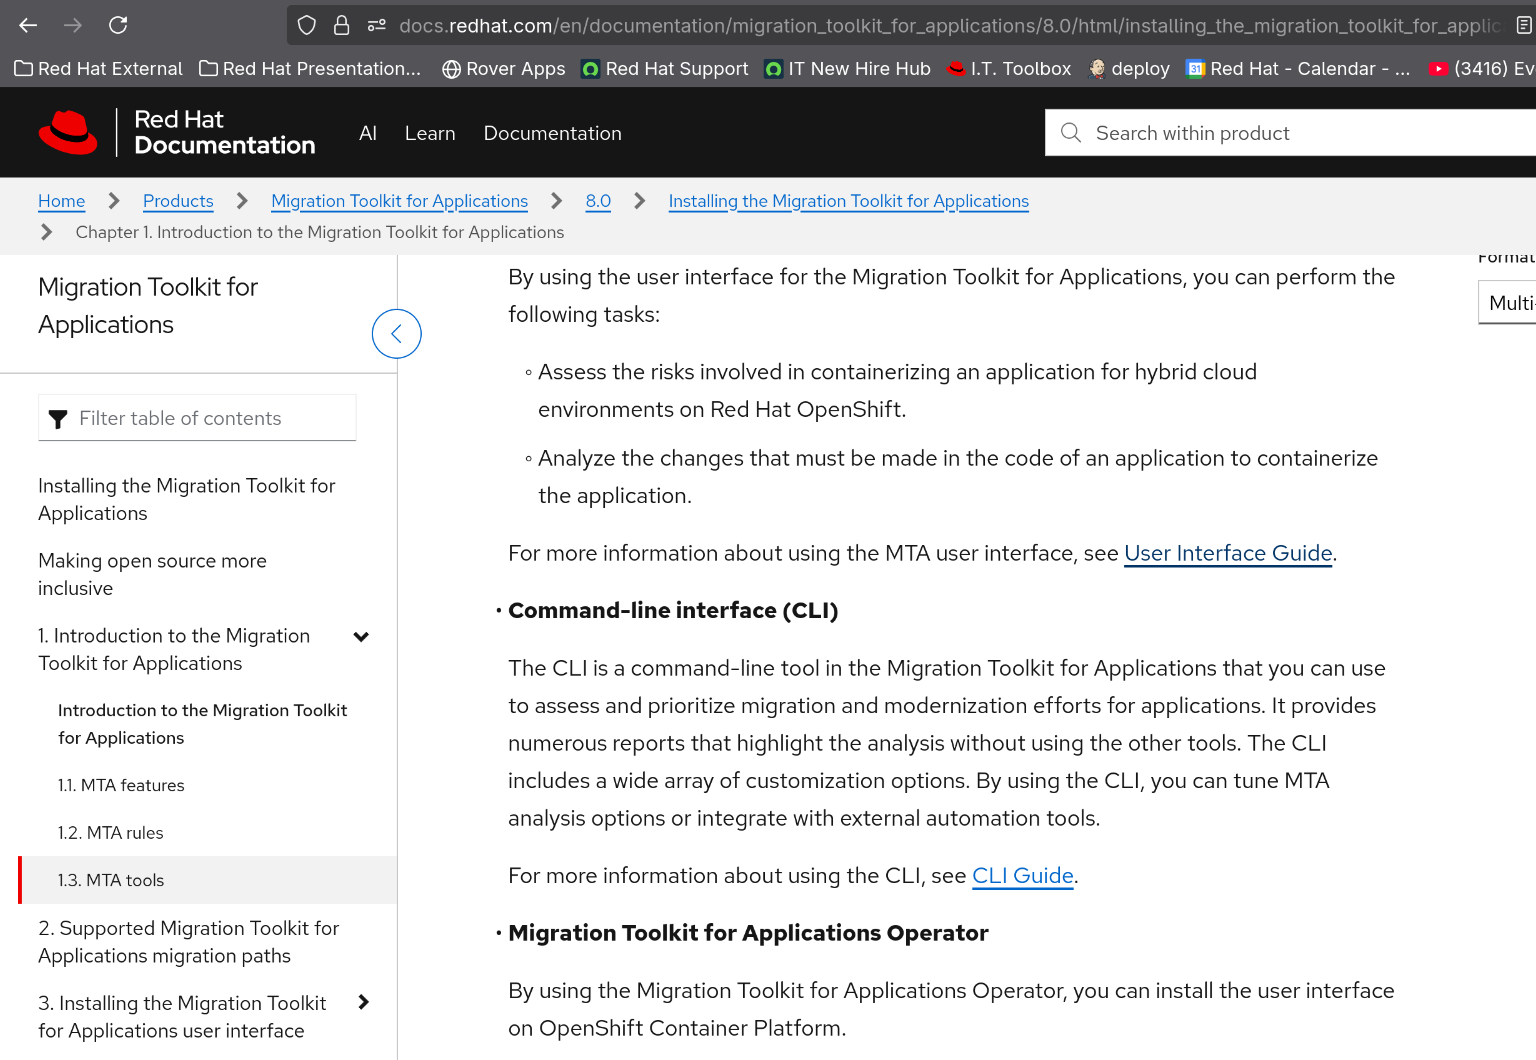1536x1060 pixels.
Task: Click the browser back arrow
Action: (x=28, y=25)
